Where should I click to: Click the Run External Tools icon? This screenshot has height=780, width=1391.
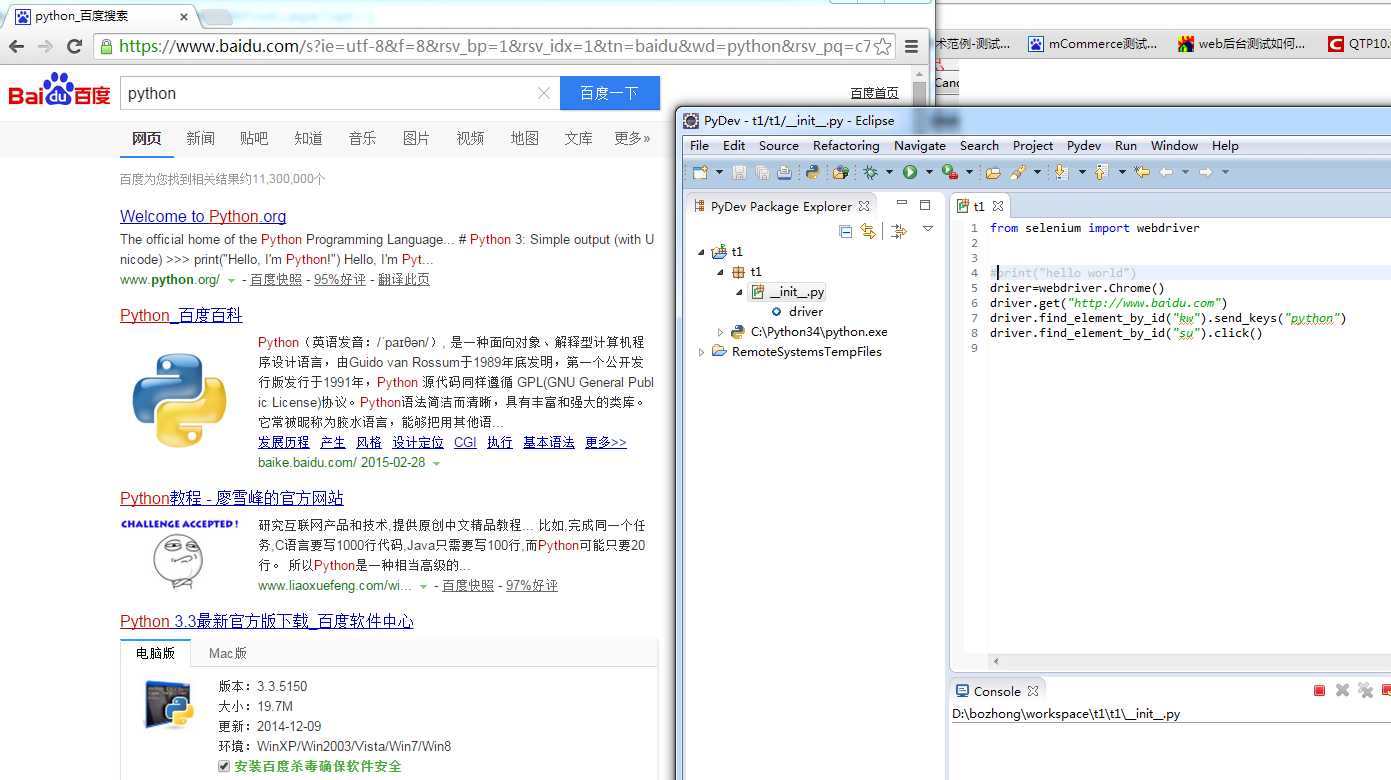(950, 172)
